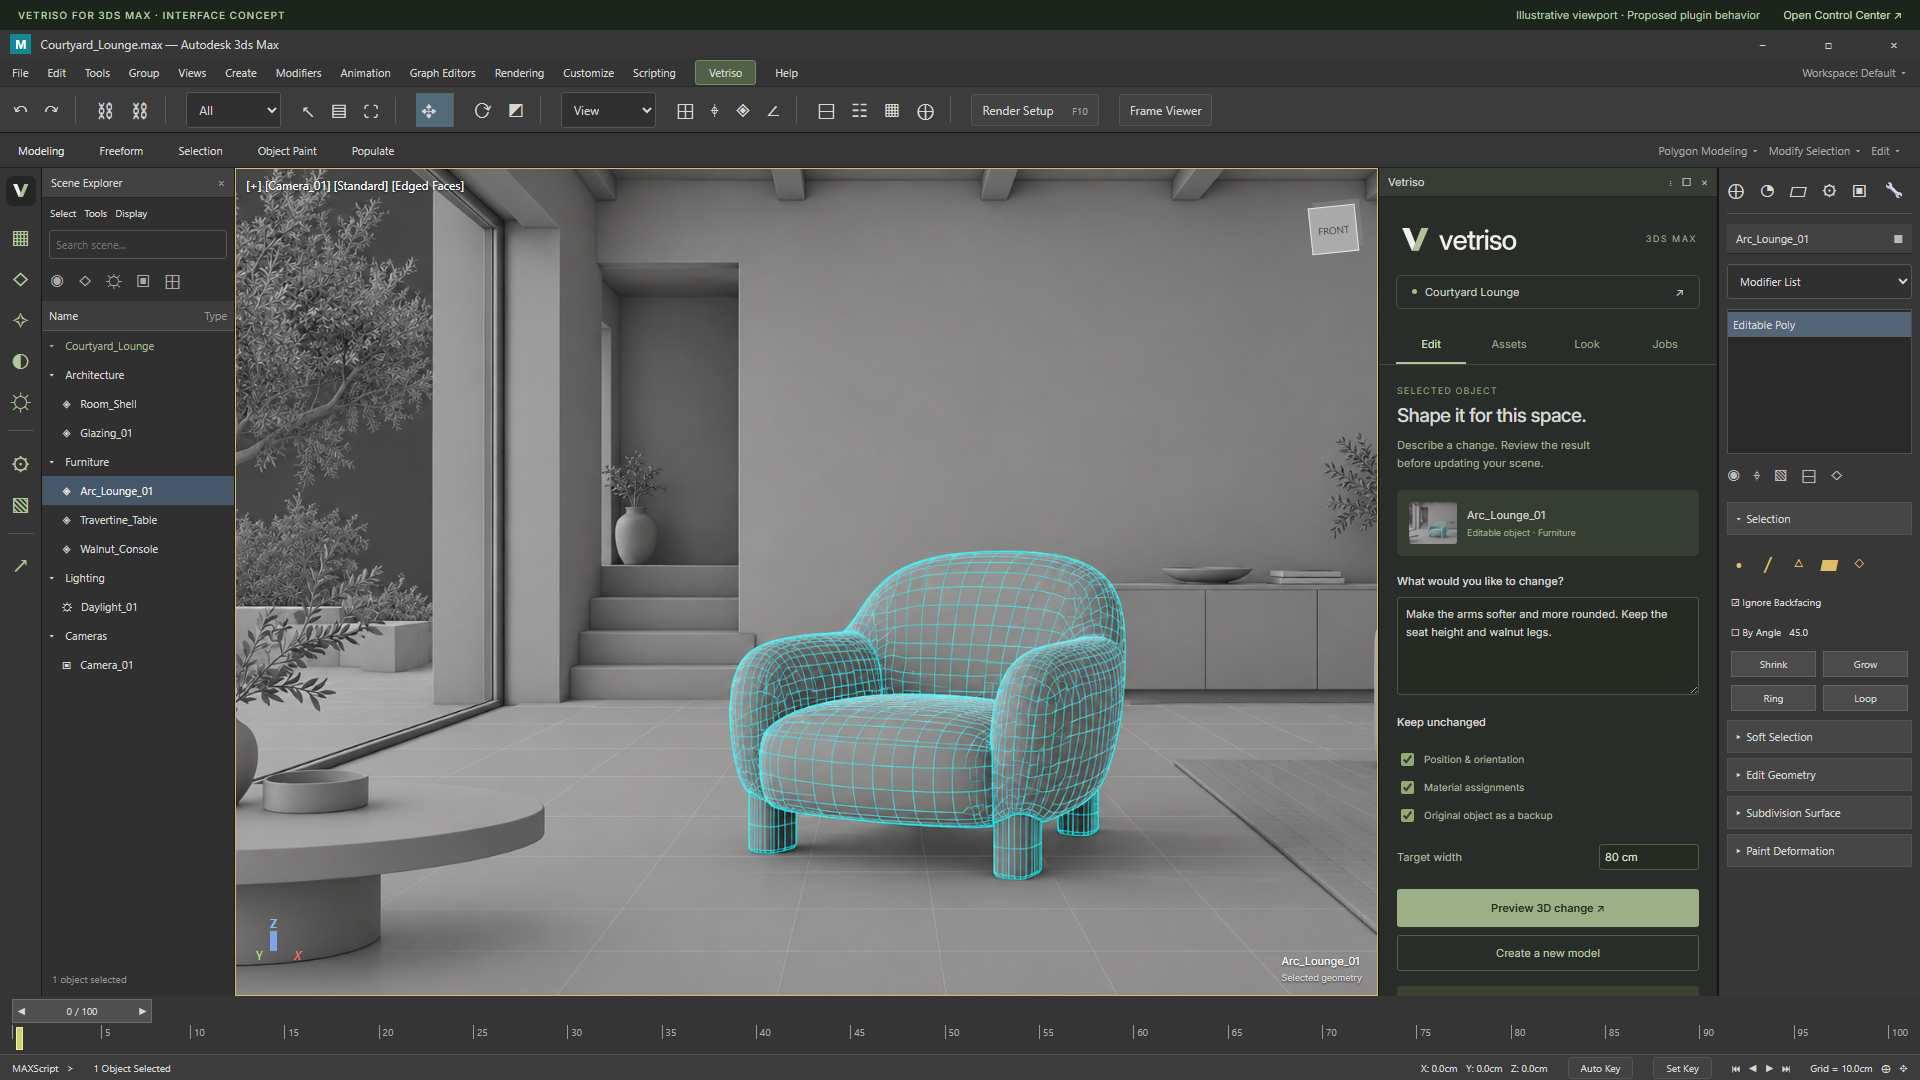This screenshot has height=1080, width=1920.
Task: Activate the Select and Move tool
Action: (x=434, y=110)
